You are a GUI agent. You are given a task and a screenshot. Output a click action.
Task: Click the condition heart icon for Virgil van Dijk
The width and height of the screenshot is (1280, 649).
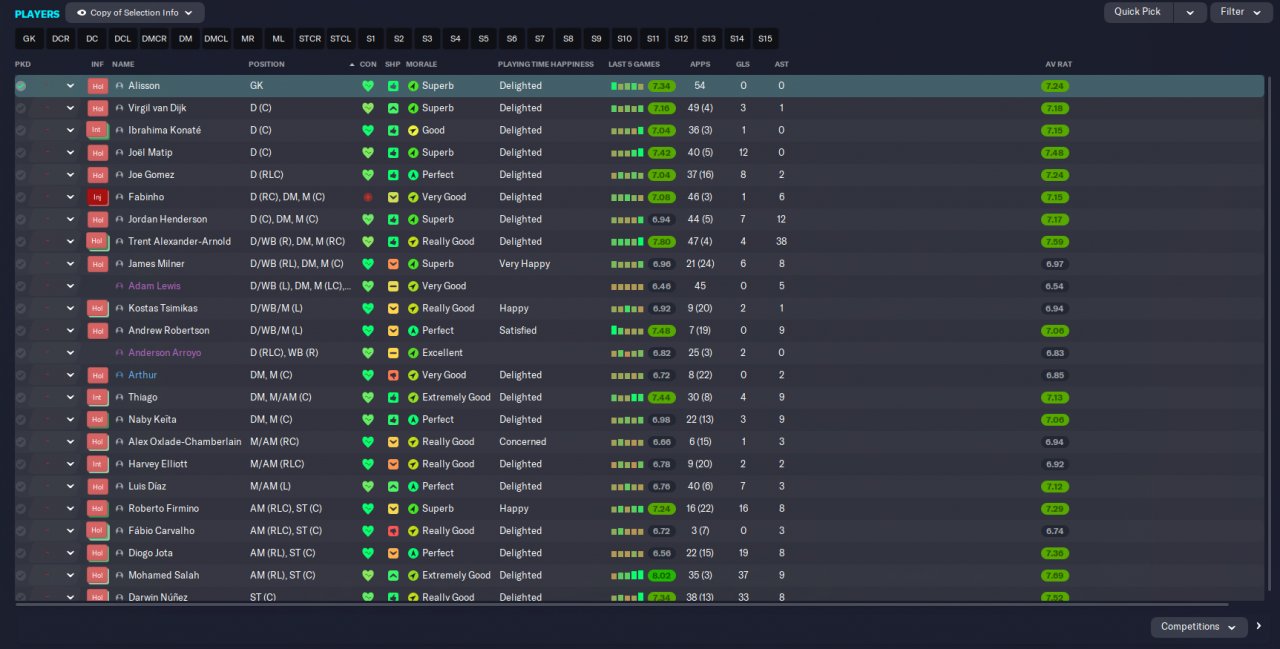368,108
